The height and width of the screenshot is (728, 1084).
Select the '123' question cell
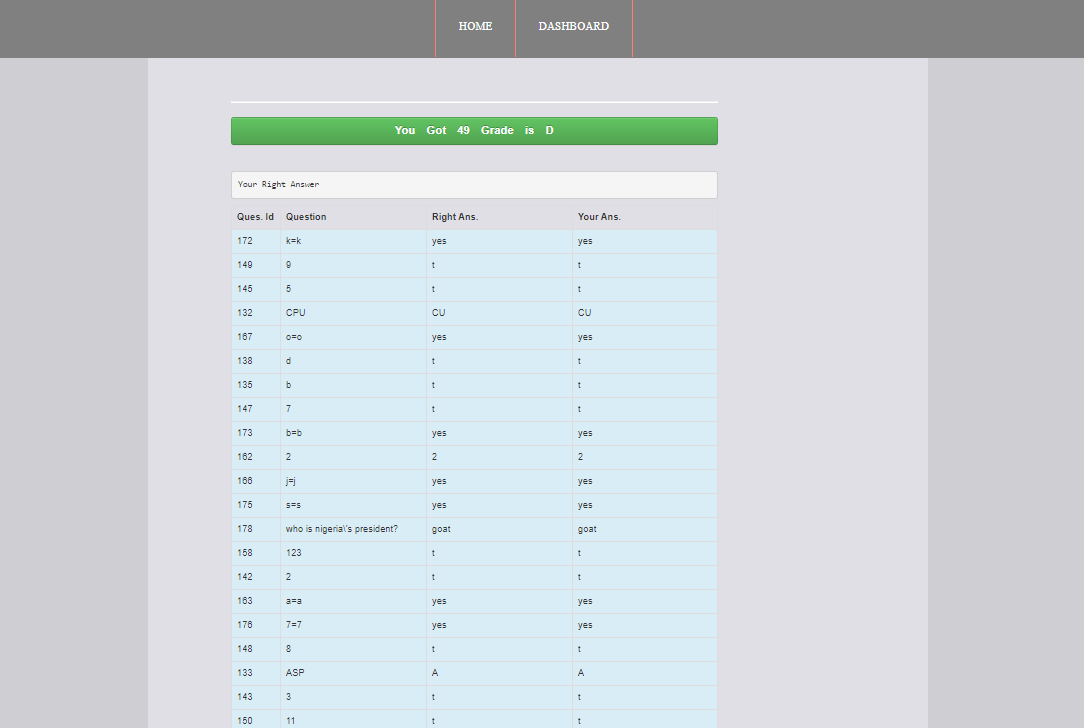click(x=294, y=553)
